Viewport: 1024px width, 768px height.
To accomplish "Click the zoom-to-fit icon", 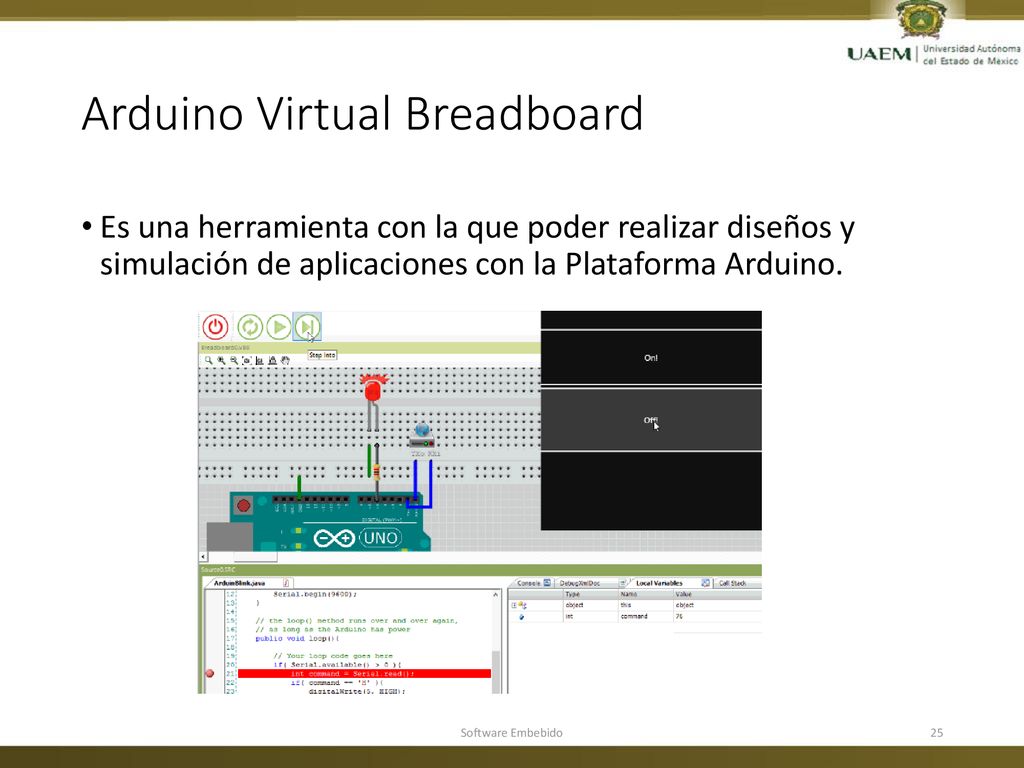I will point(247,360).
